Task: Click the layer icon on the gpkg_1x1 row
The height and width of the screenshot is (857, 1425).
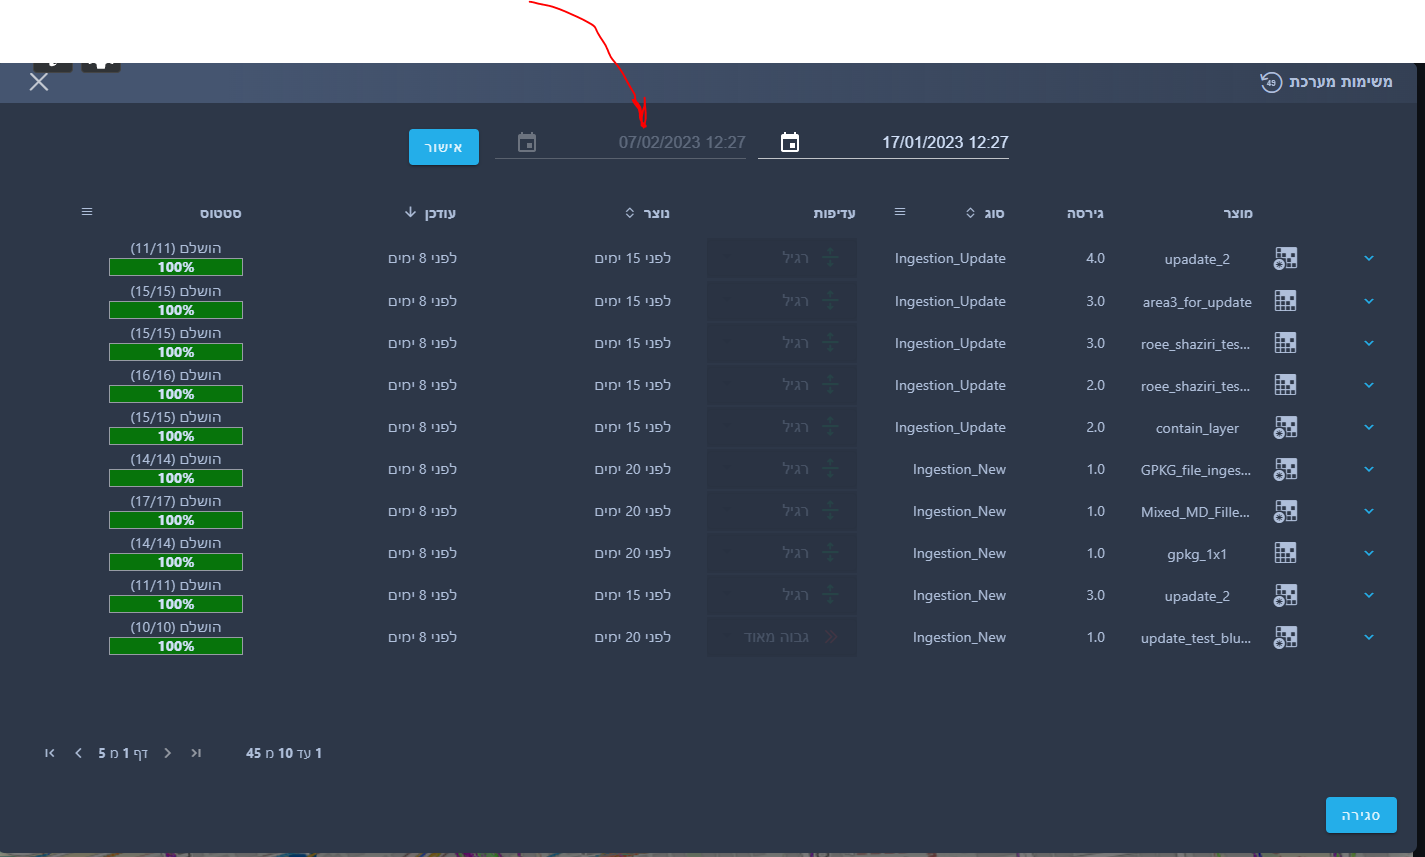Action: [1285, 553]
